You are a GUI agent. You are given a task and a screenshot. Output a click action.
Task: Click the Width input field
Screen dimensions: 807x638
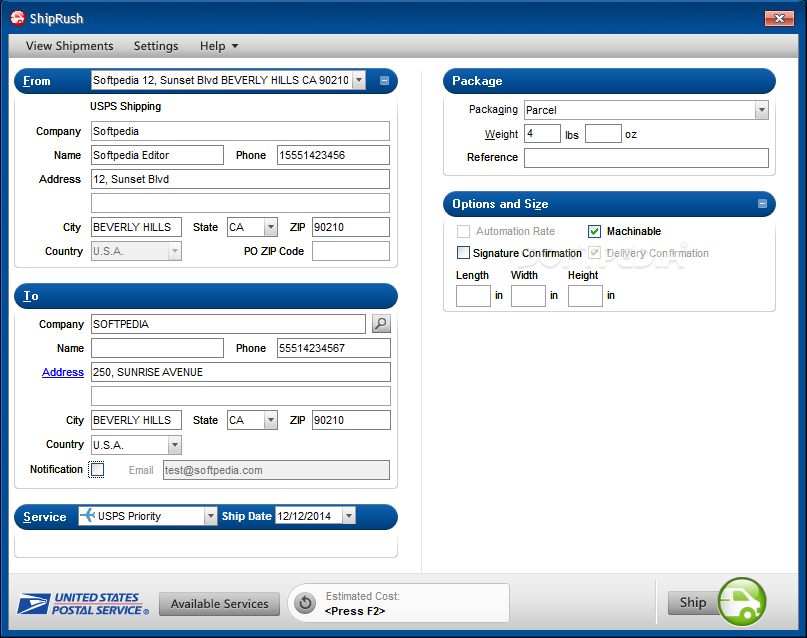point(528,296)
